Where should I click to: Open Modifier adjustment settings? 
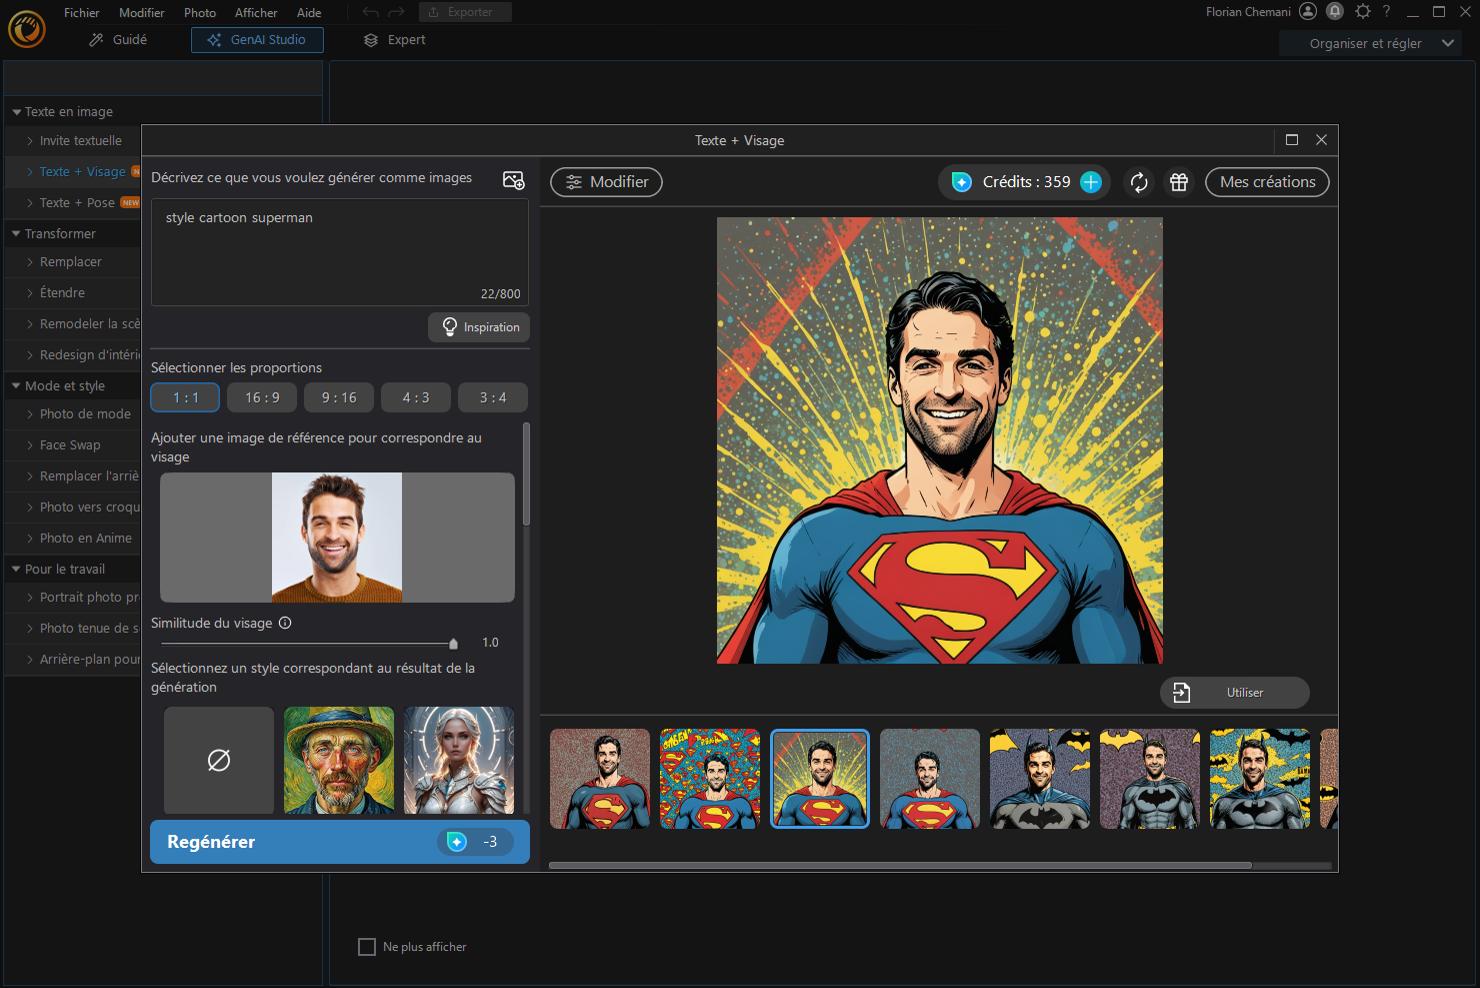click(x=606, y=182)
